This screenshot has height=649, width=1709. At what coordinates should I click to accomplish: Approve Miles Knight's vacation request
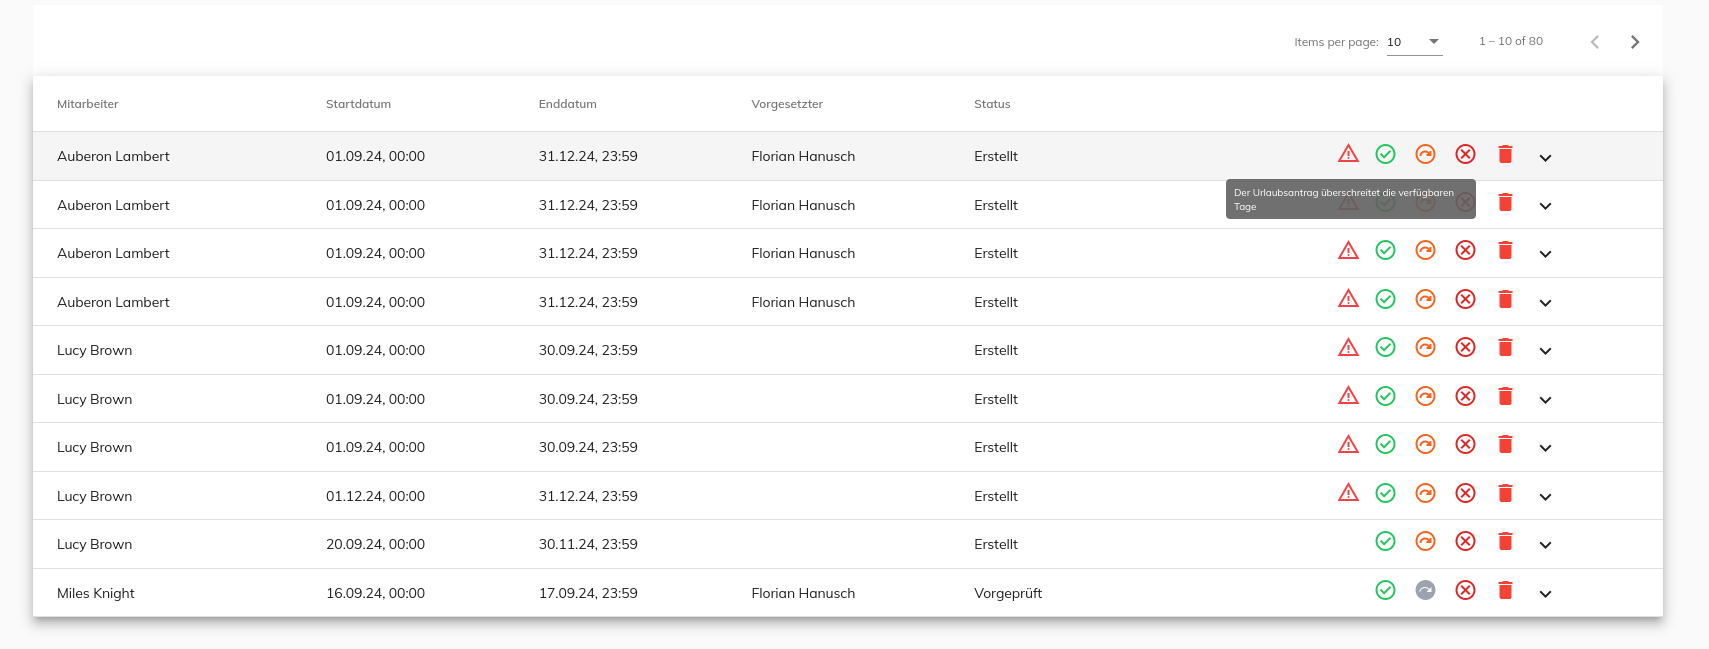click(1385, 590)
